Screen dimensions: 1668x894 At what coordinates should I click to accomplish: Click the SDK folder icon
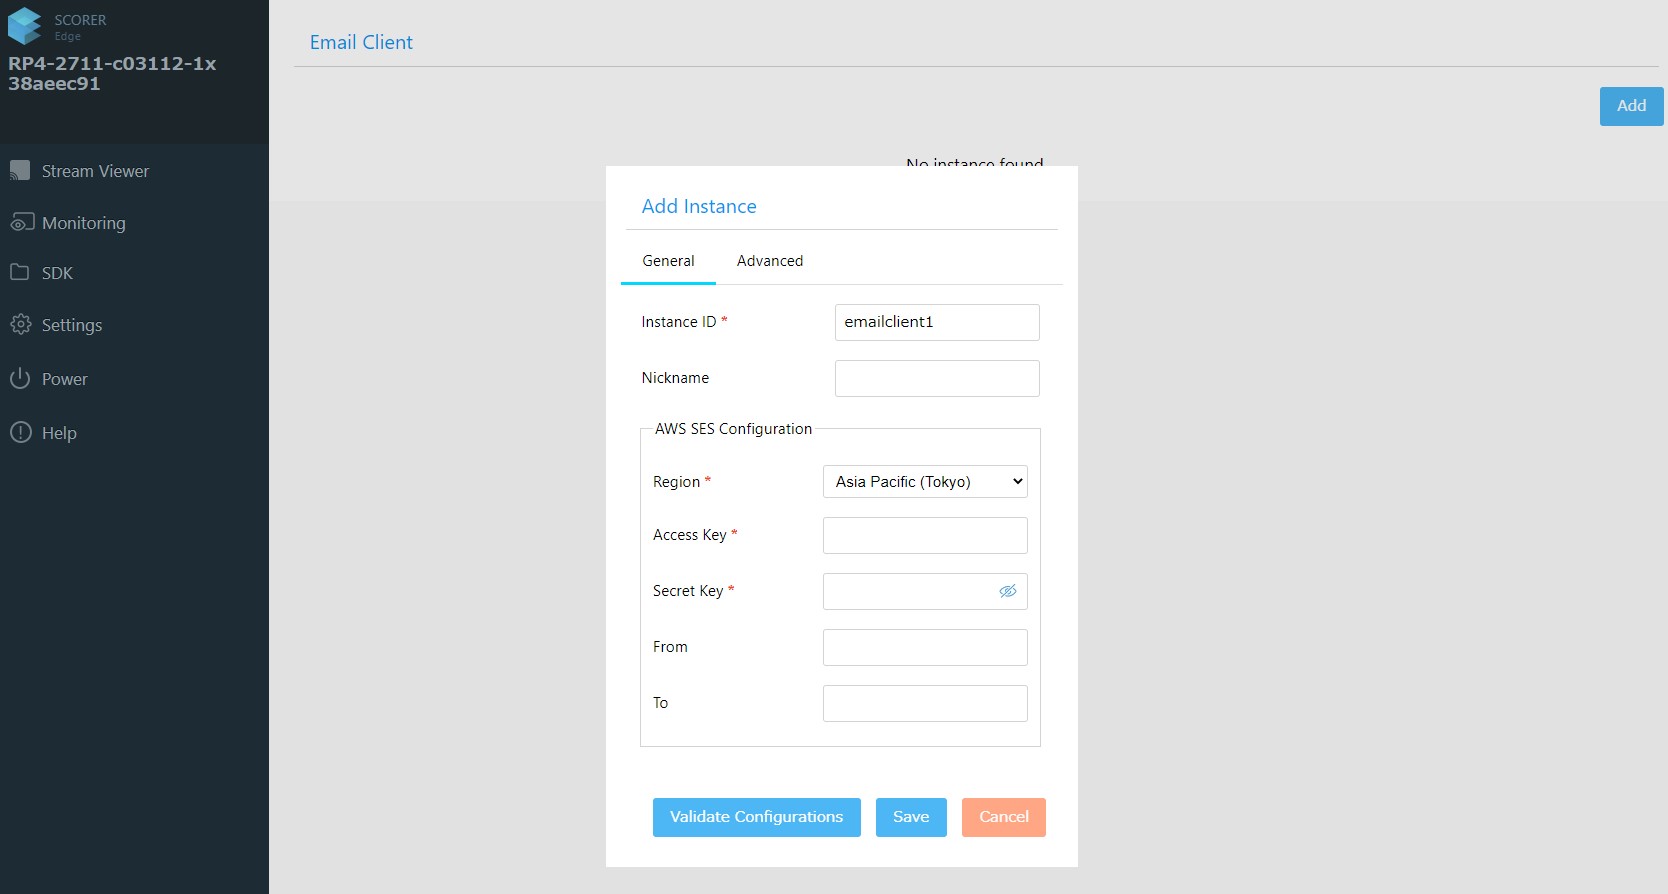tap(20, 272)
